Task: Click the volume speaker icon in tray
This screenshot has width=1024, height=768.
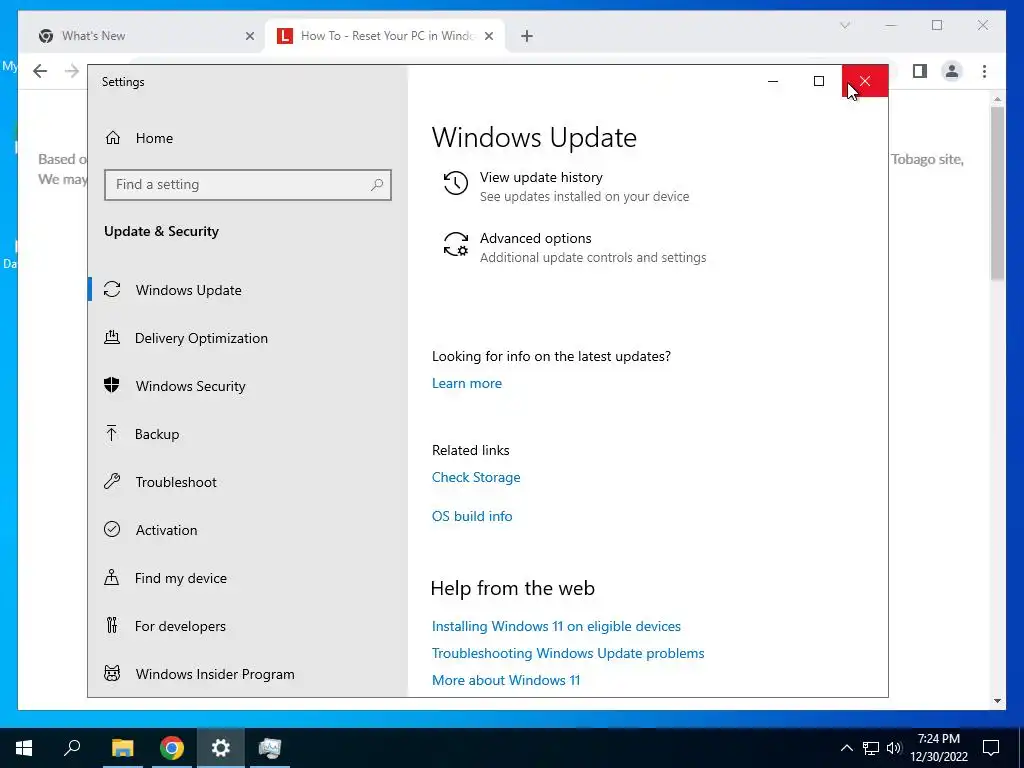Action: (894, 748)
